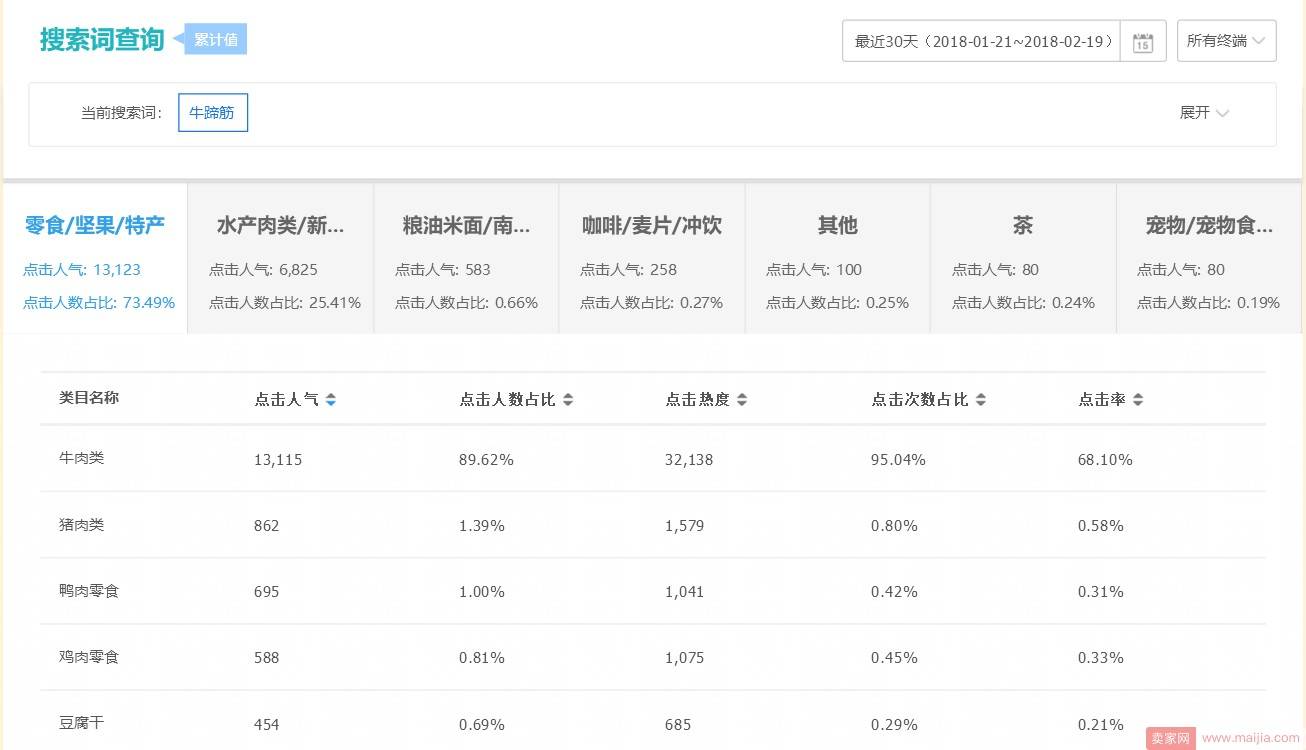Click the 当前搜索词 label

pyautogui.click(x=121, y=113)
